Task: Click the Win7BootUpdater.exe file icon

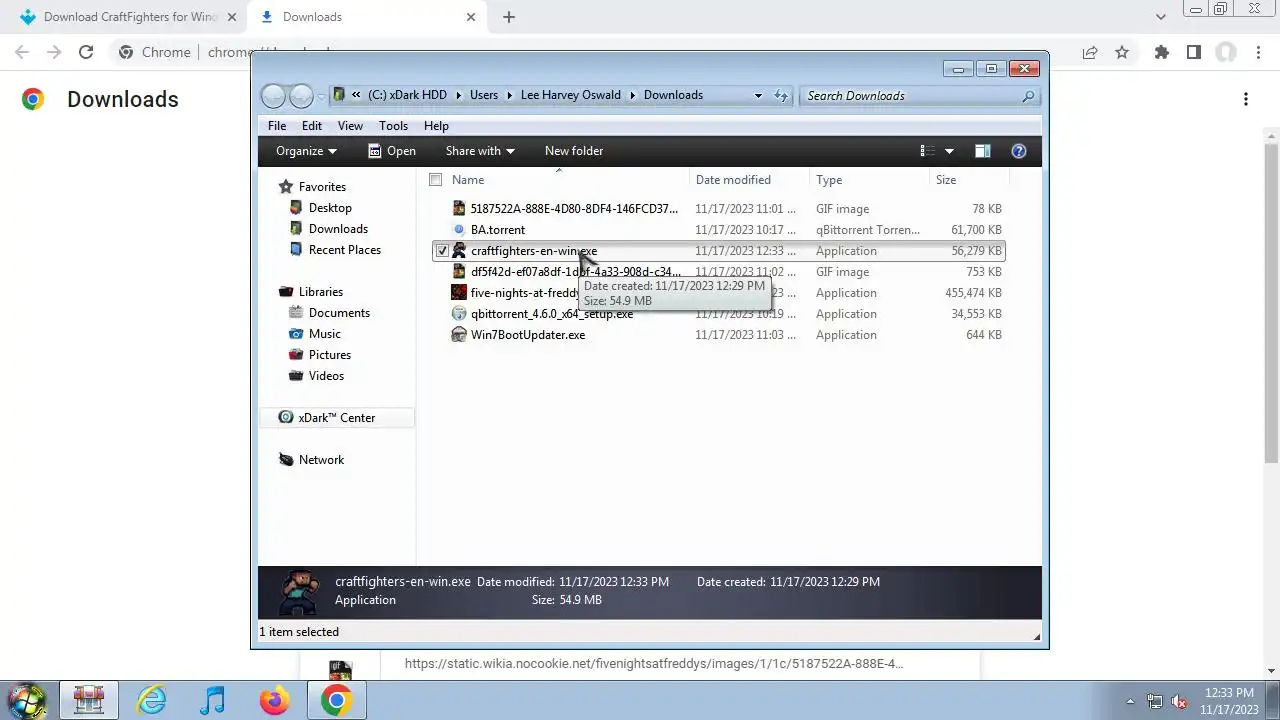Action: click(x=459, y=335)
